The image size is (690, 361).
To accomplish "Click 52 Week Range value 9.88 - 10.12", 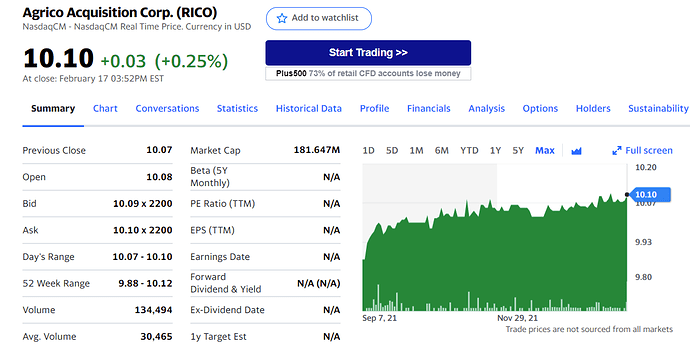I will [145, 283].
